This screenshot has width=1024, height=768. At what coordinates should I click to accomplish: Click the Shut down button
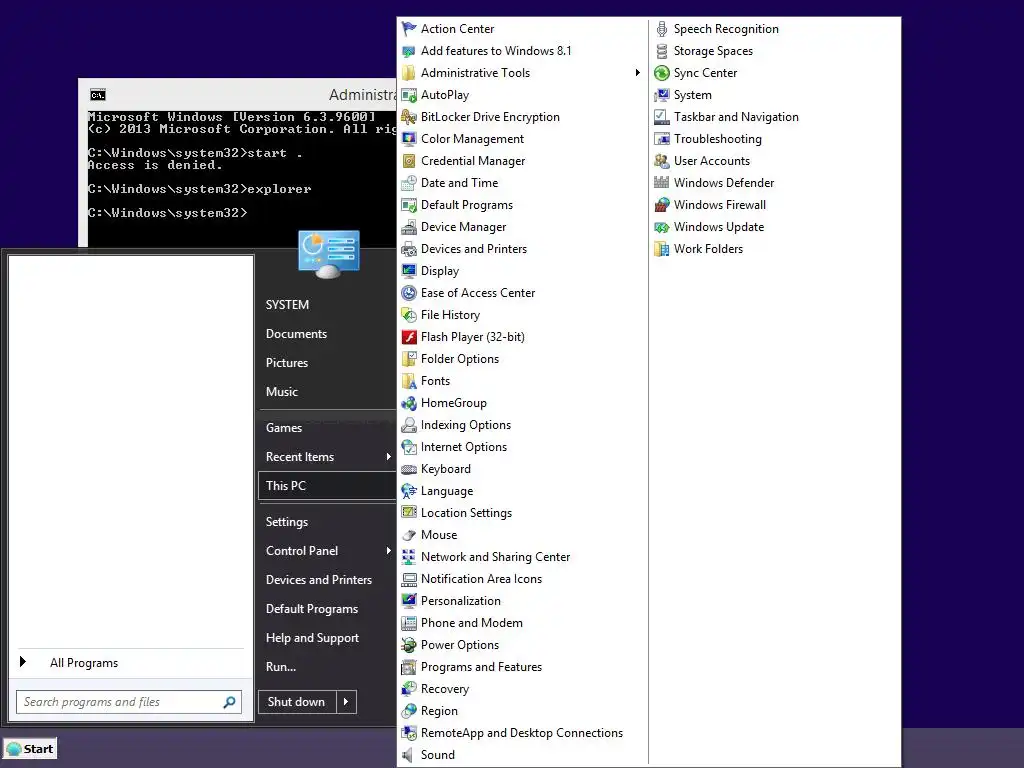point(297,702)
